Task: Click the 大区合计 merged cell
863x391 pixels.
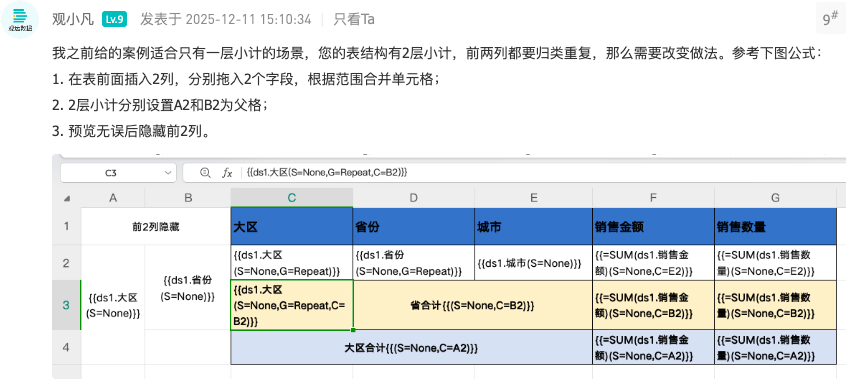Action: (x=412, y=347)
